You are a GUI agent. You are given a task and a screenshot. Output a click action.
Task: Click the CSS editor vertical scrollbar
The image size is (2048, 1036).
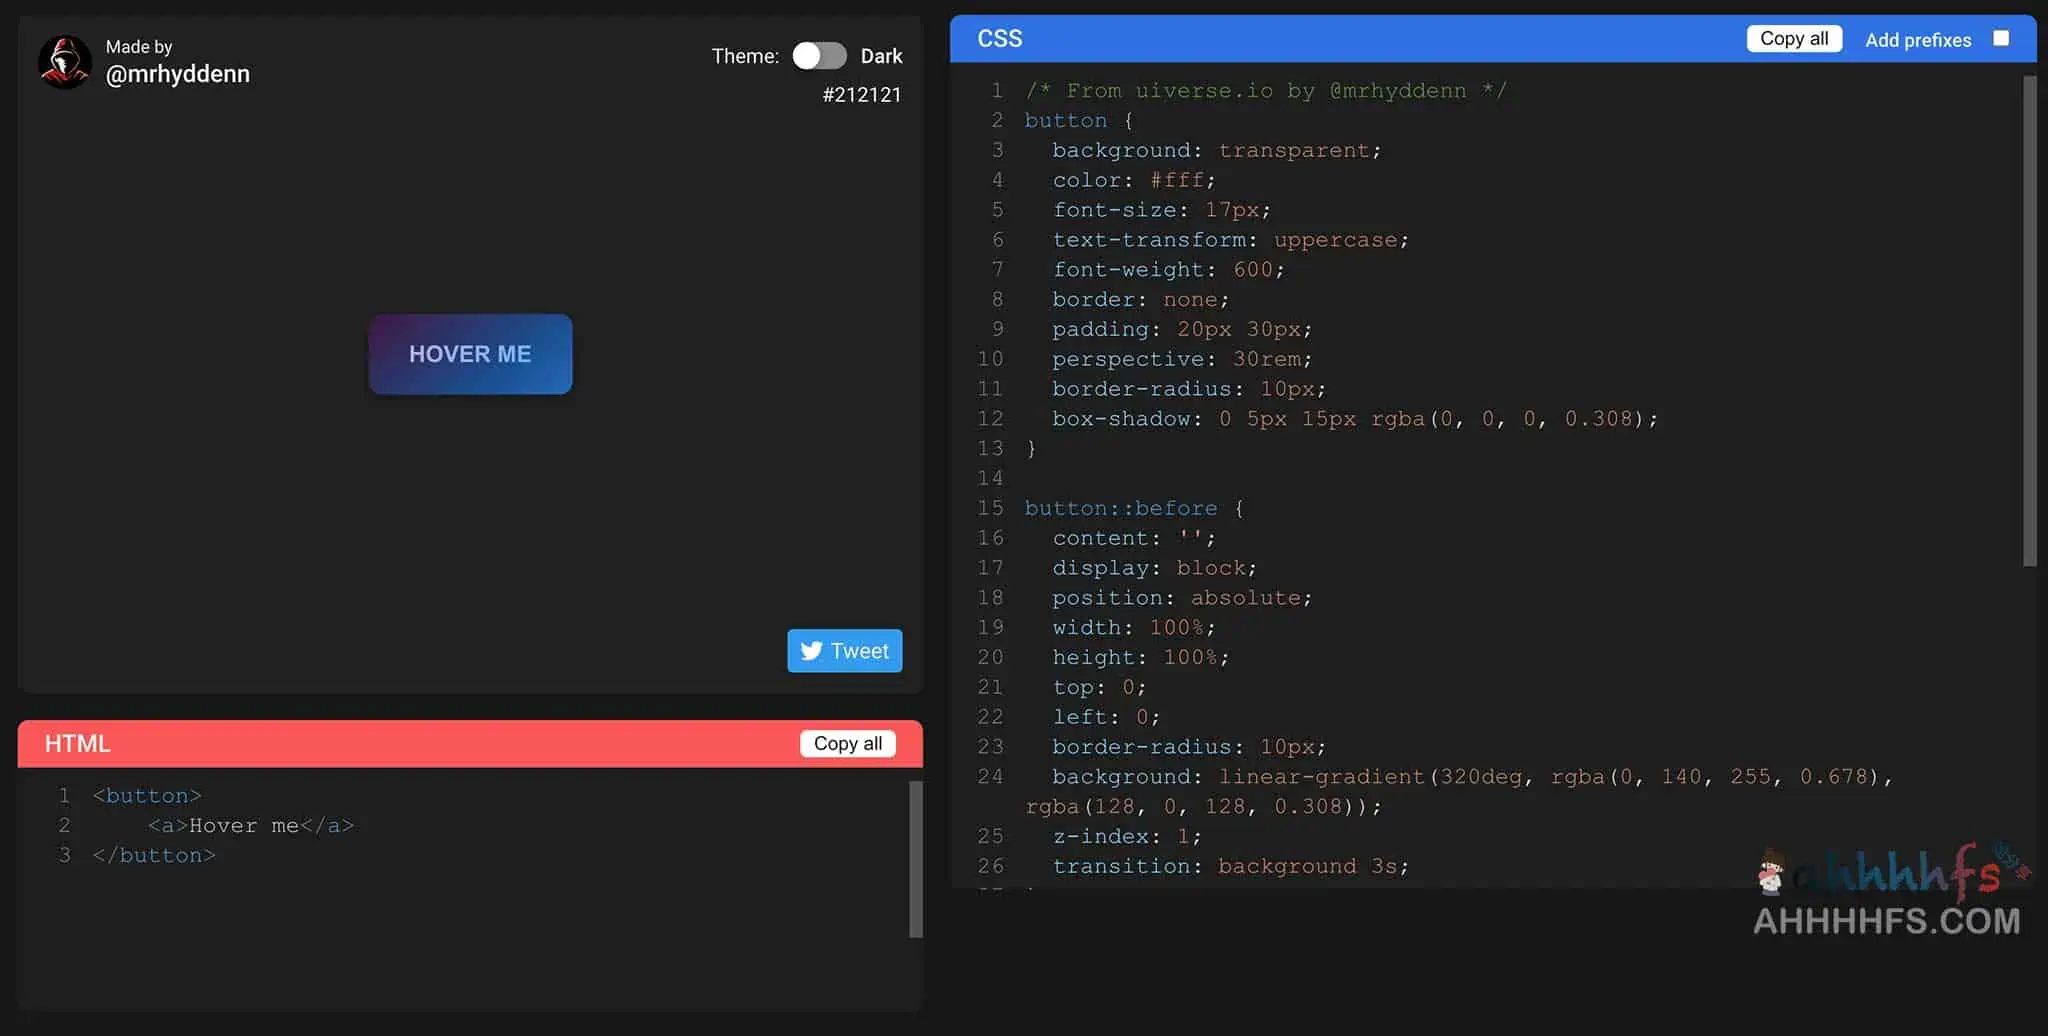pyautogui.click(x=2029, y=320)
